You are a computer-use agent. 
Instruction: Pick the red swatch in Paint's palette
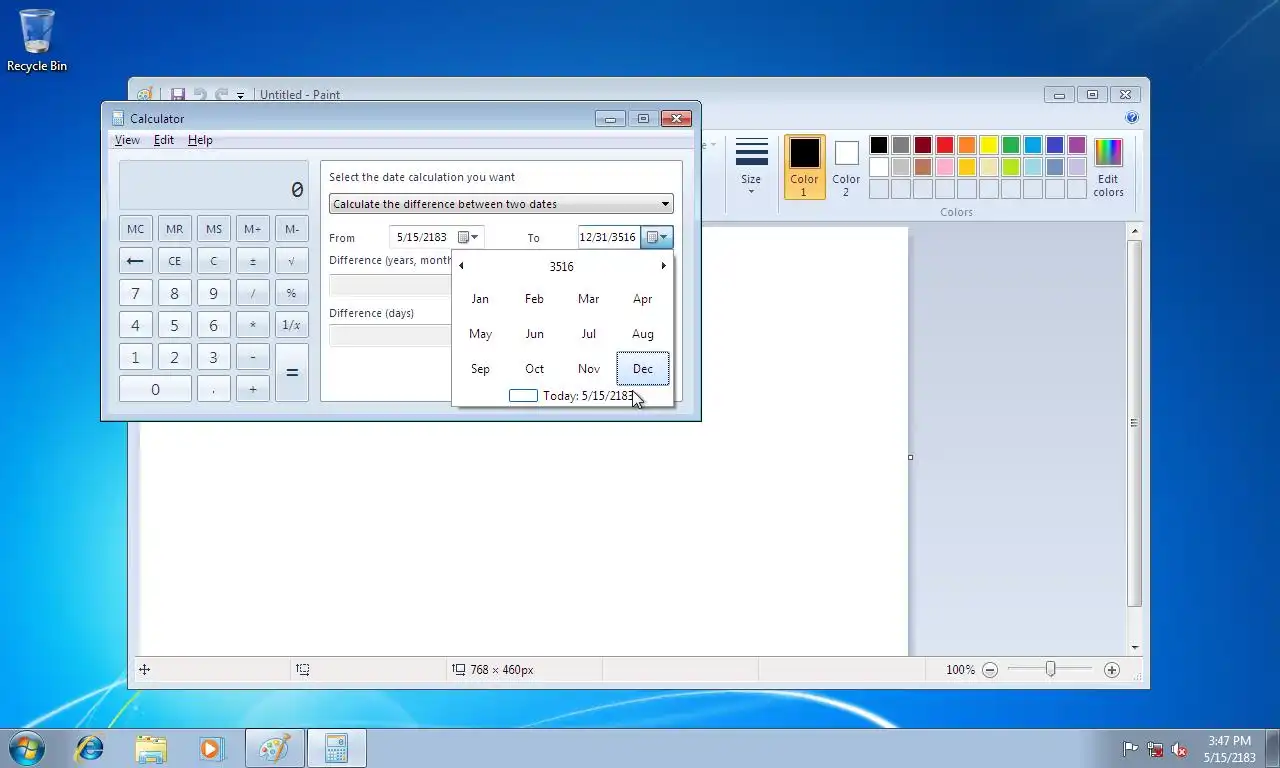[945, 145]
